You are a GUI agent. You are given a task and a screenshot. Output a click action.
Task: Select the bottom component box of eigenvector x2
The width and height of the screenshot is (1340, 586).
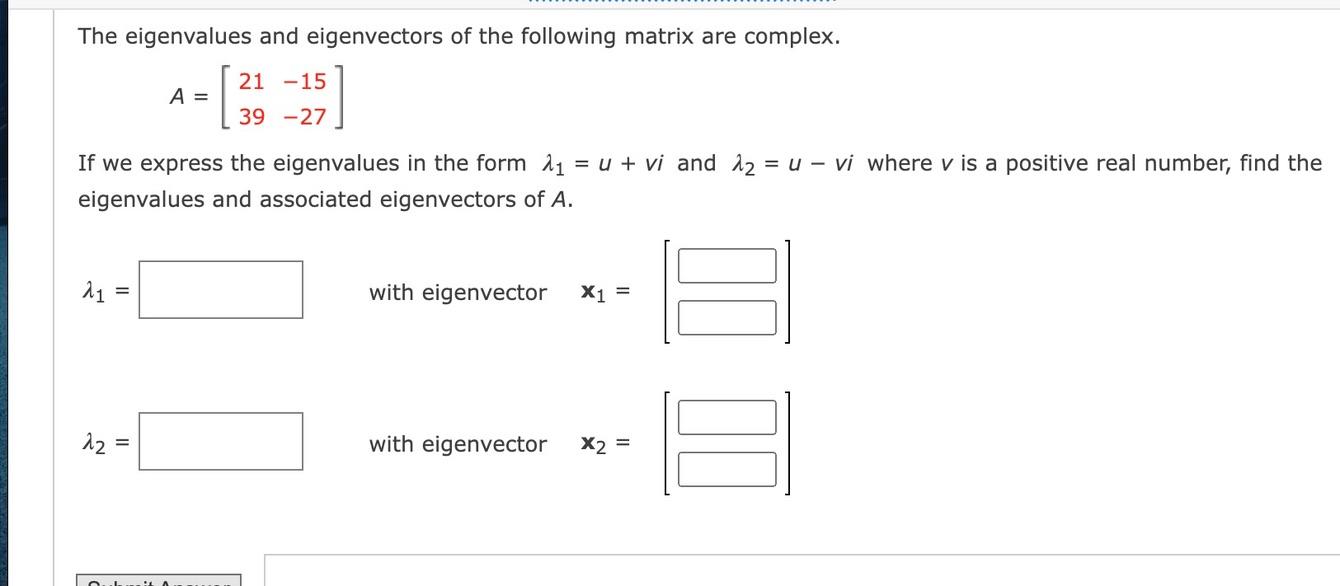(x=727, y=469)
